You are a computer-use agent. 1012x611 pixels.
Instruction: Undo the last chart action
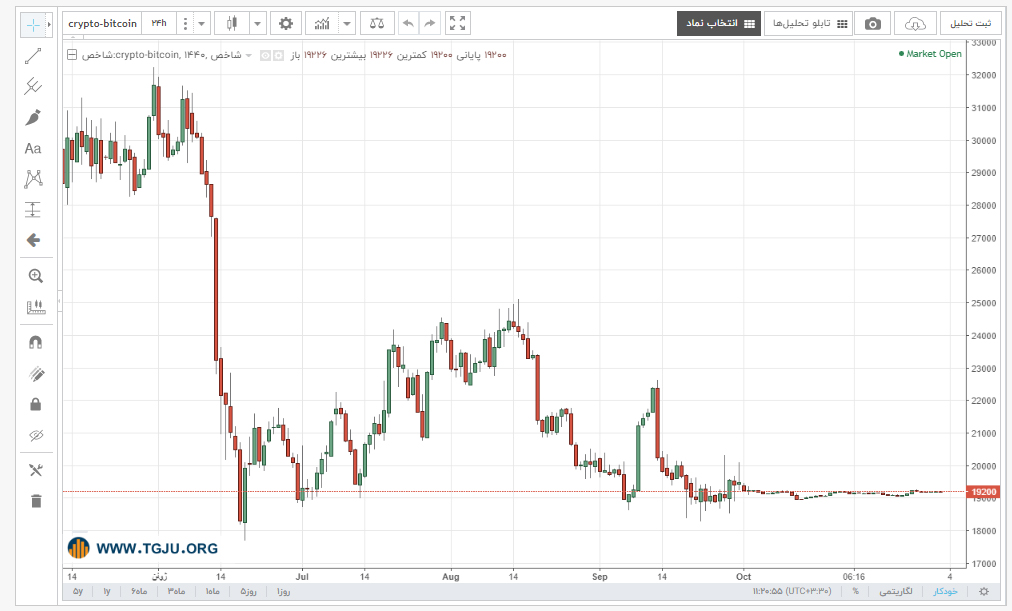click(408, 24)
